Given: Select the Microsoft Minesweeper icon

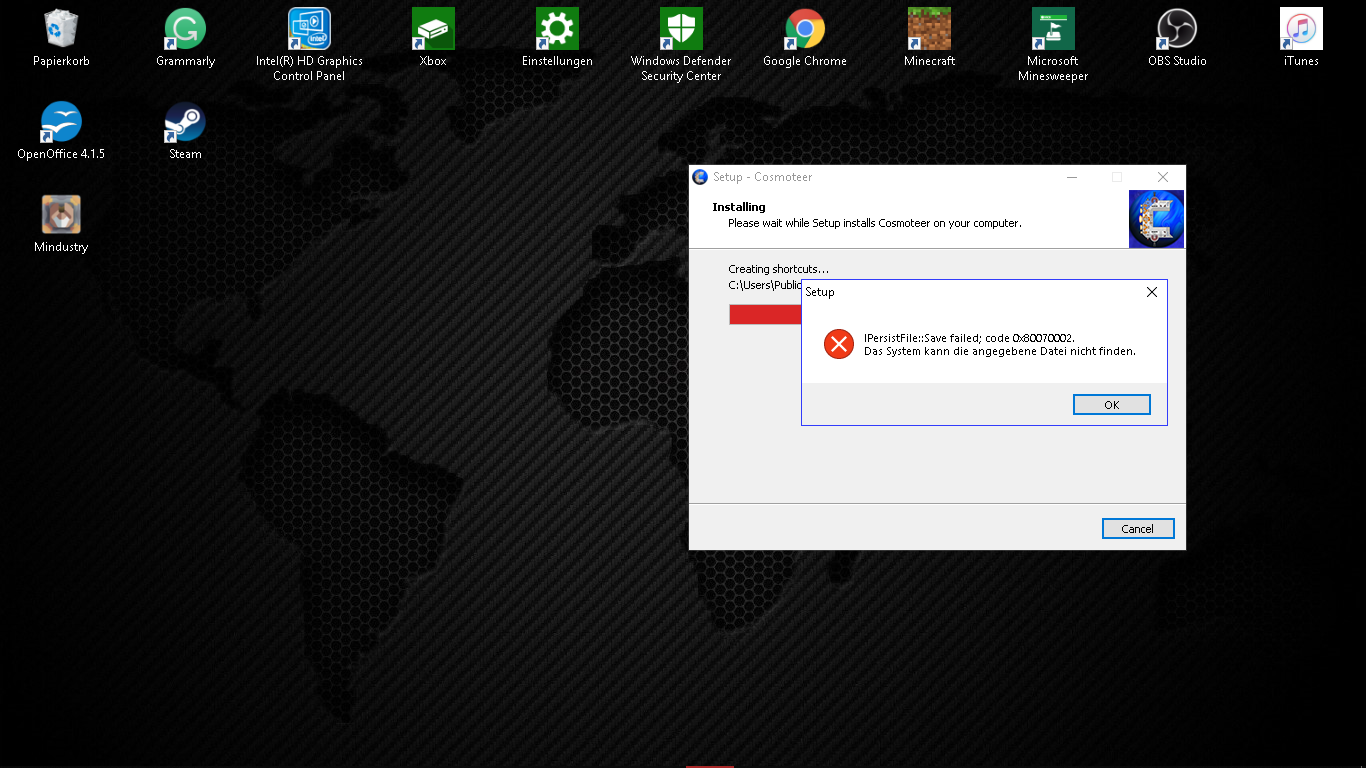Looking at the screenshot, I should point(1053,30).
